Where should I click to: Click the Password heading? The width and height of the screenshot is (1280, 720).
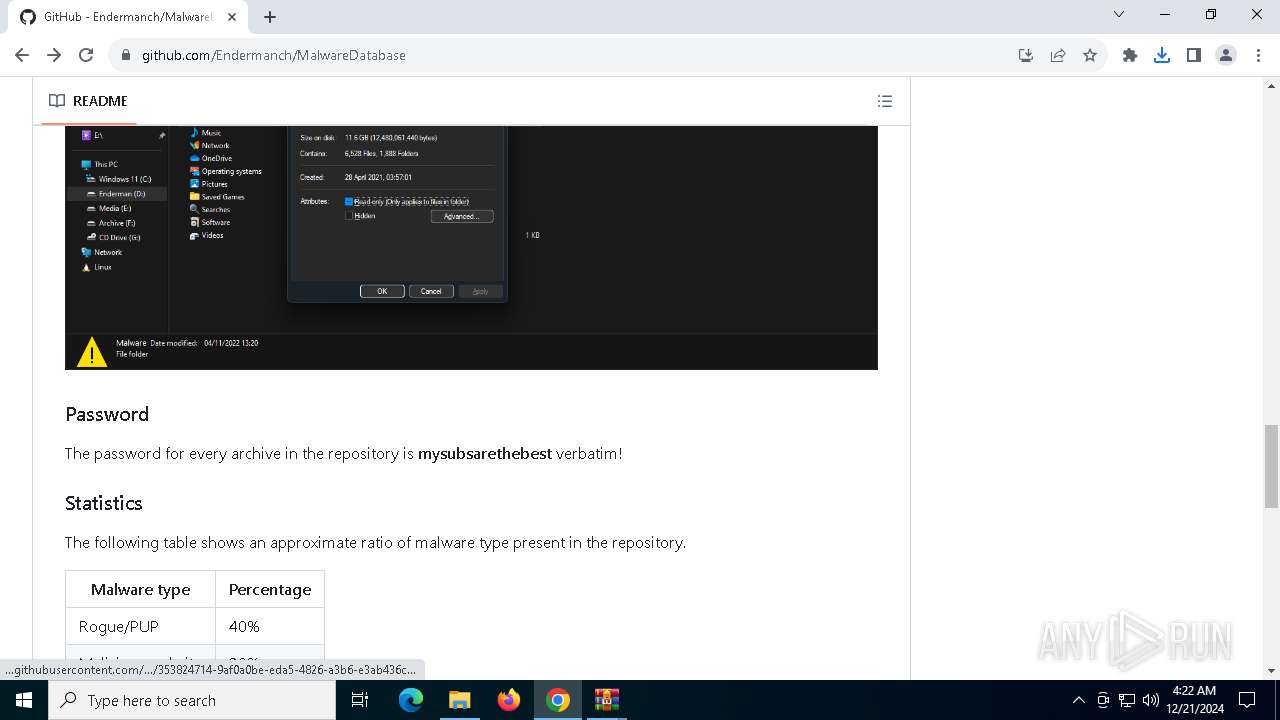(107, 414)
